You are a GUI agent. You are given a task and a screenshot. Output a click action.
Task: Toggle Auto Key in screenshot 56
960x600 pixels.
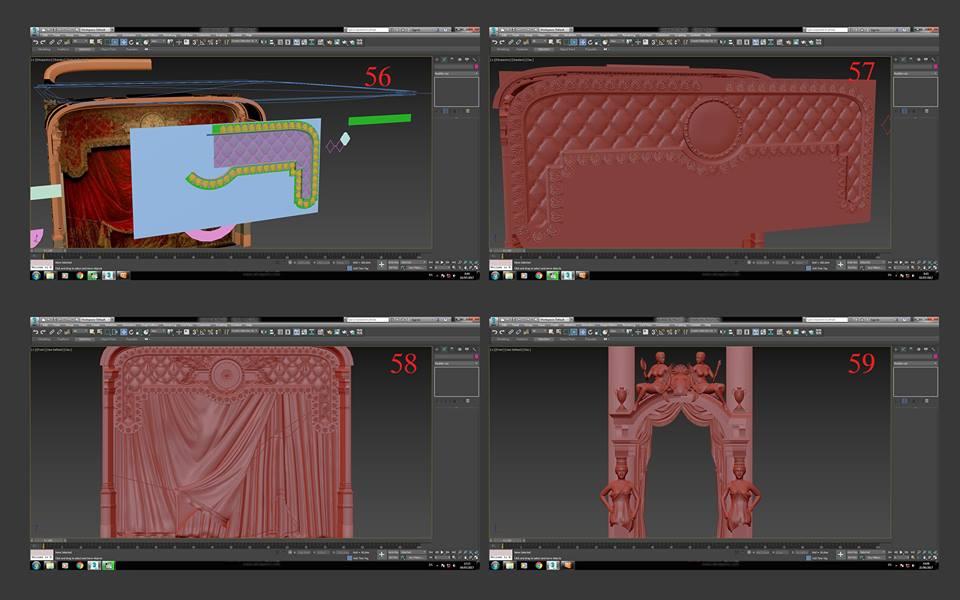click(393, 263)
